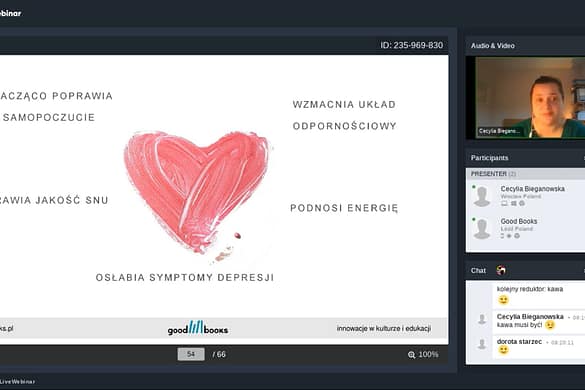Screen dimensions: 585x390
Task: Select the slide page number field showing 54
Action: 191,354
